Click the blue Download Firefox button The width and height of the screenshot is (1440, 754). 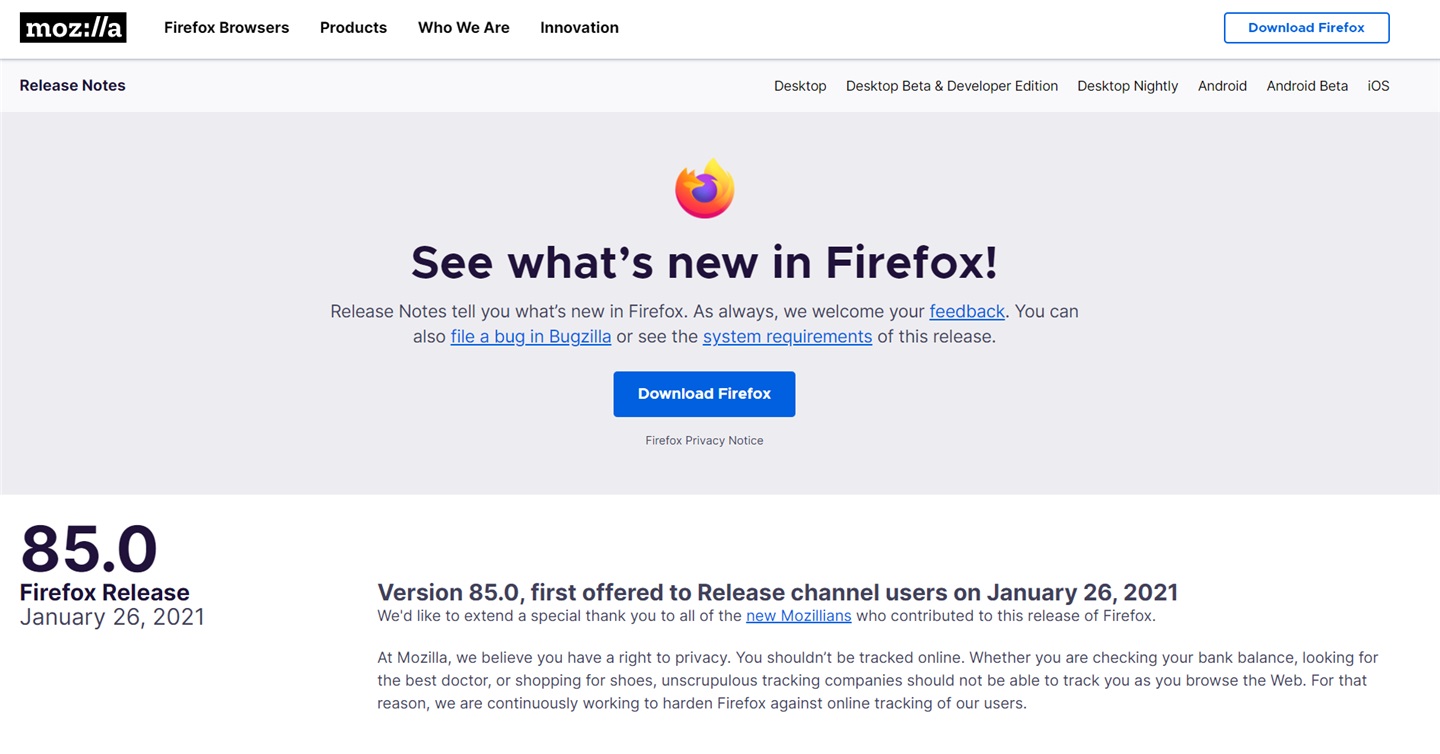pos(704,394)
